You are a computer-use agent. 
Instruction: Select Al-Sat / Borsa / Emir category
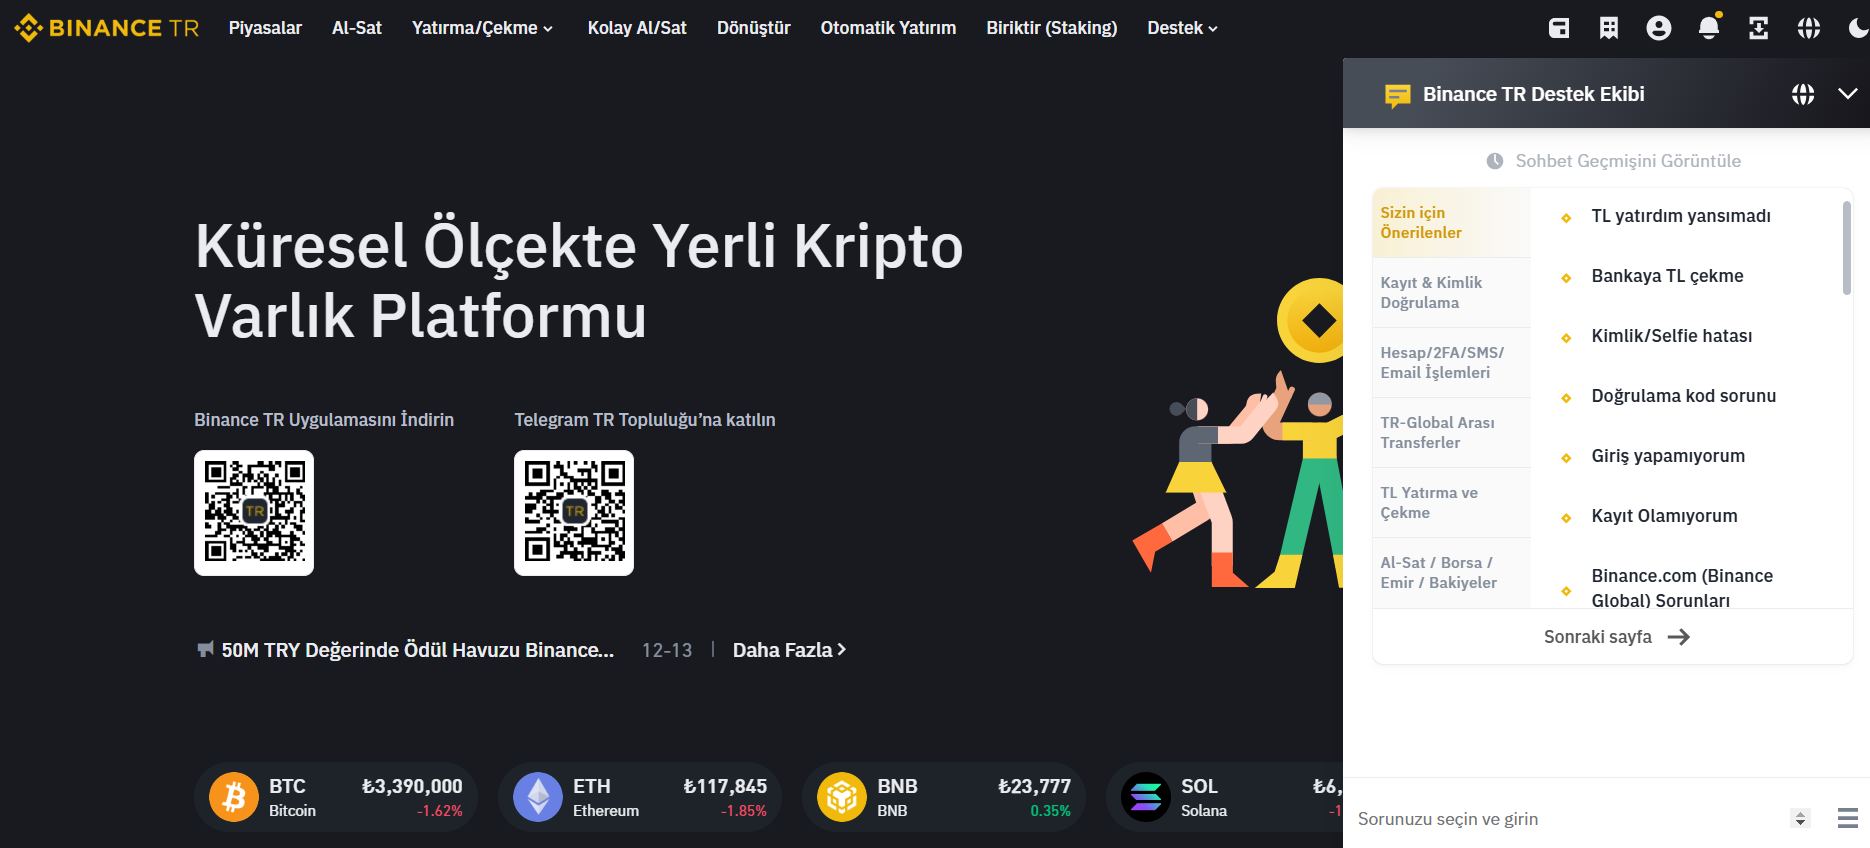pyautogui.click(x=1452, y=572)
